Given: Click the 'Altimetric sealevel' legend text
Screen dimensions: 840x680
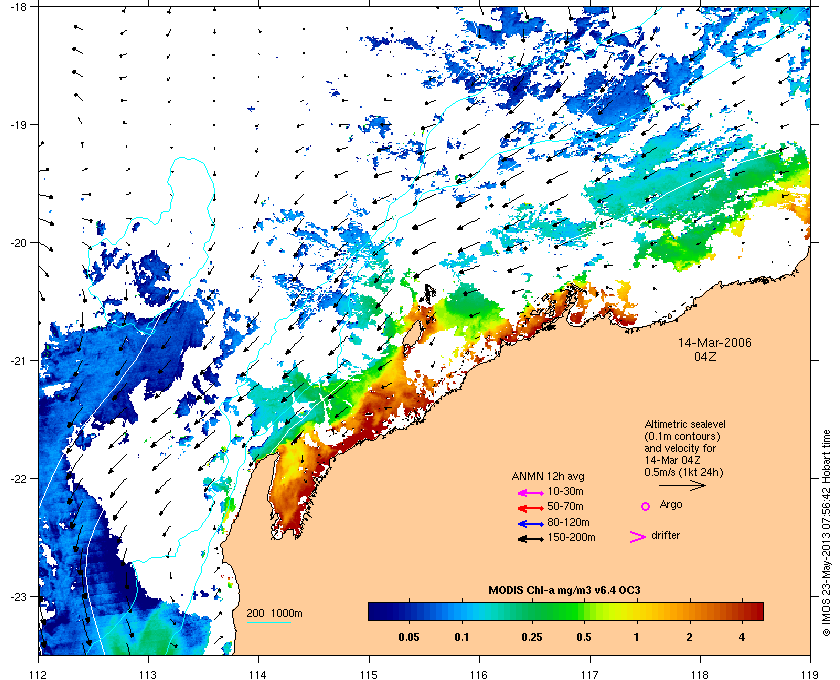Looking at the screenshot, I should pos(685,424).
